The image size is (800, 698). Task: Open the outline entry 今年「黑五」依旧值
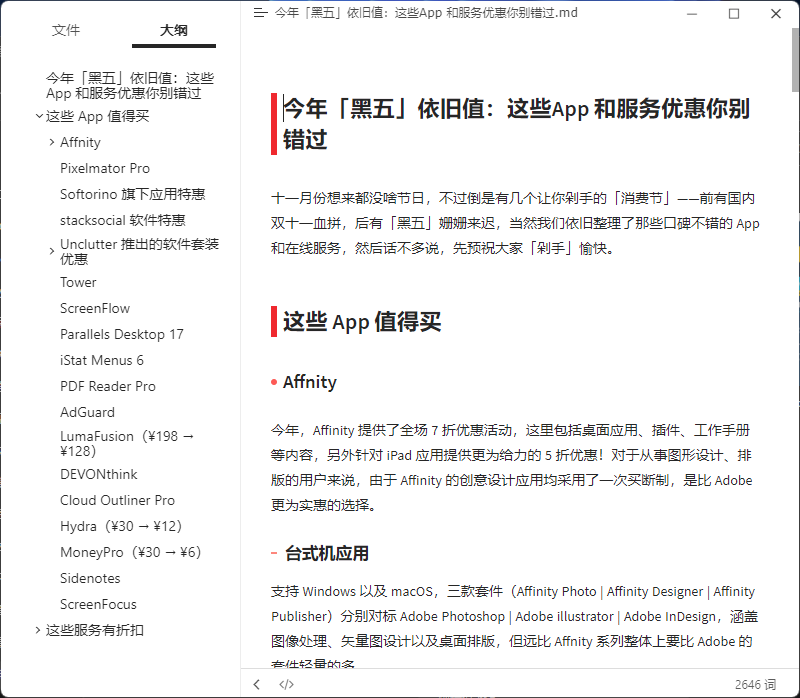(130, 86)
